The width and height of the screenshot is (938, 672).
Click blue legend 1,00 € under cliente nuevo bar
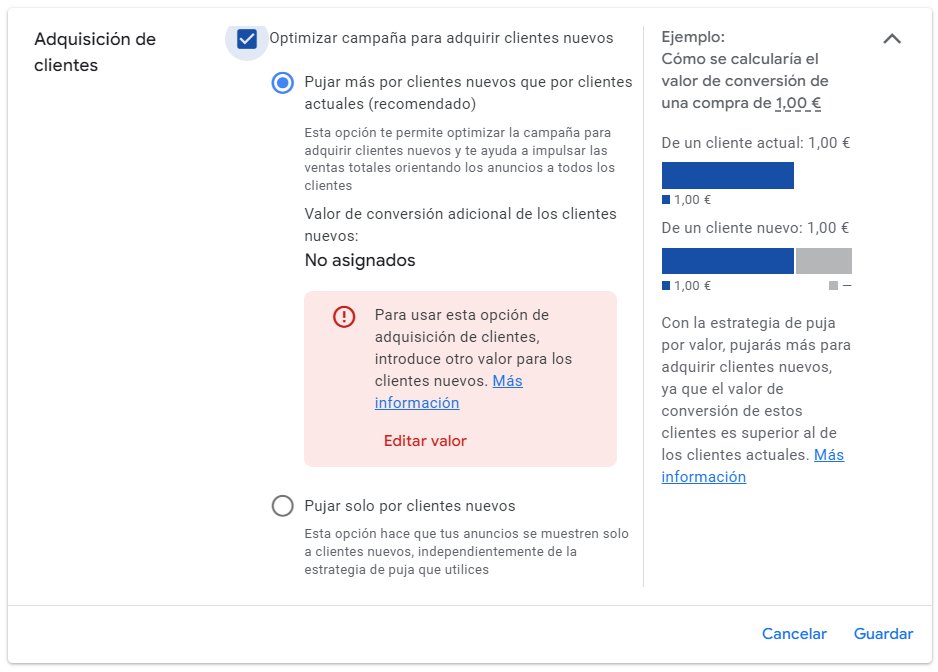tap(686, 285)
